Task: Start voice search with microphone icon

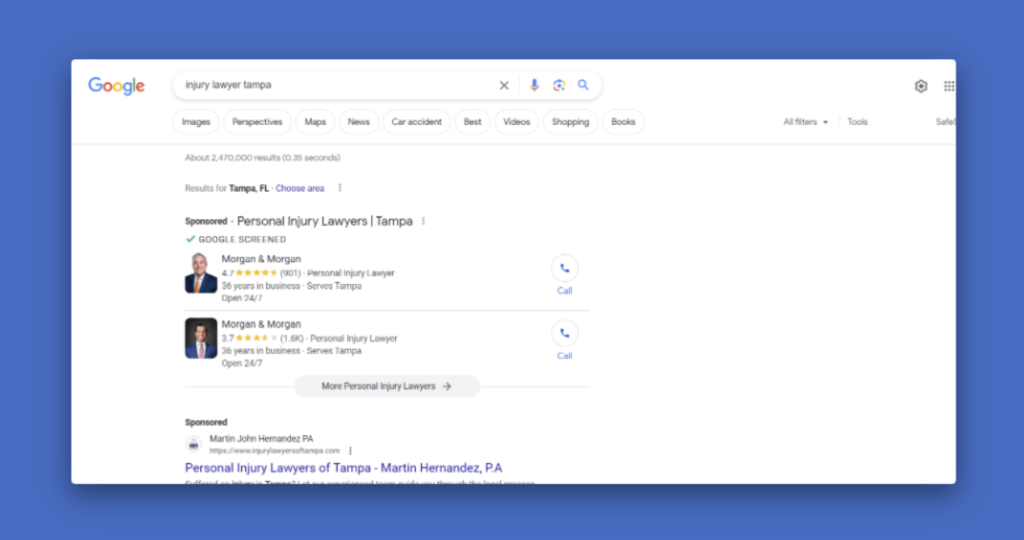Action: tap(534, 85)
